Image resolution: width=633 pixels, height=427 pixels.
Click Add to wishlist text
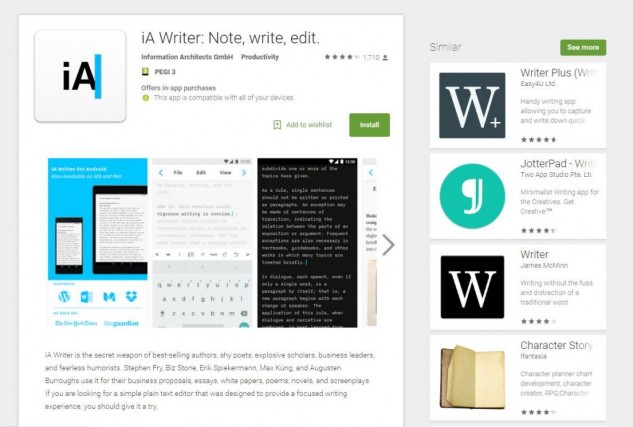(x=309, y=125)
